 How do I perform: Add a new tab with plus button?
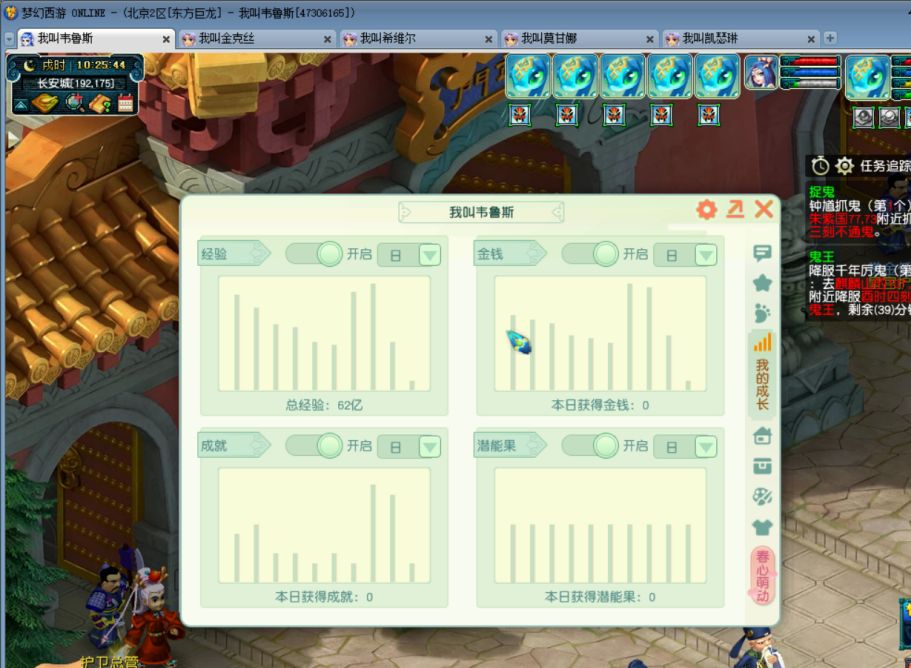[x=830, y=38]
